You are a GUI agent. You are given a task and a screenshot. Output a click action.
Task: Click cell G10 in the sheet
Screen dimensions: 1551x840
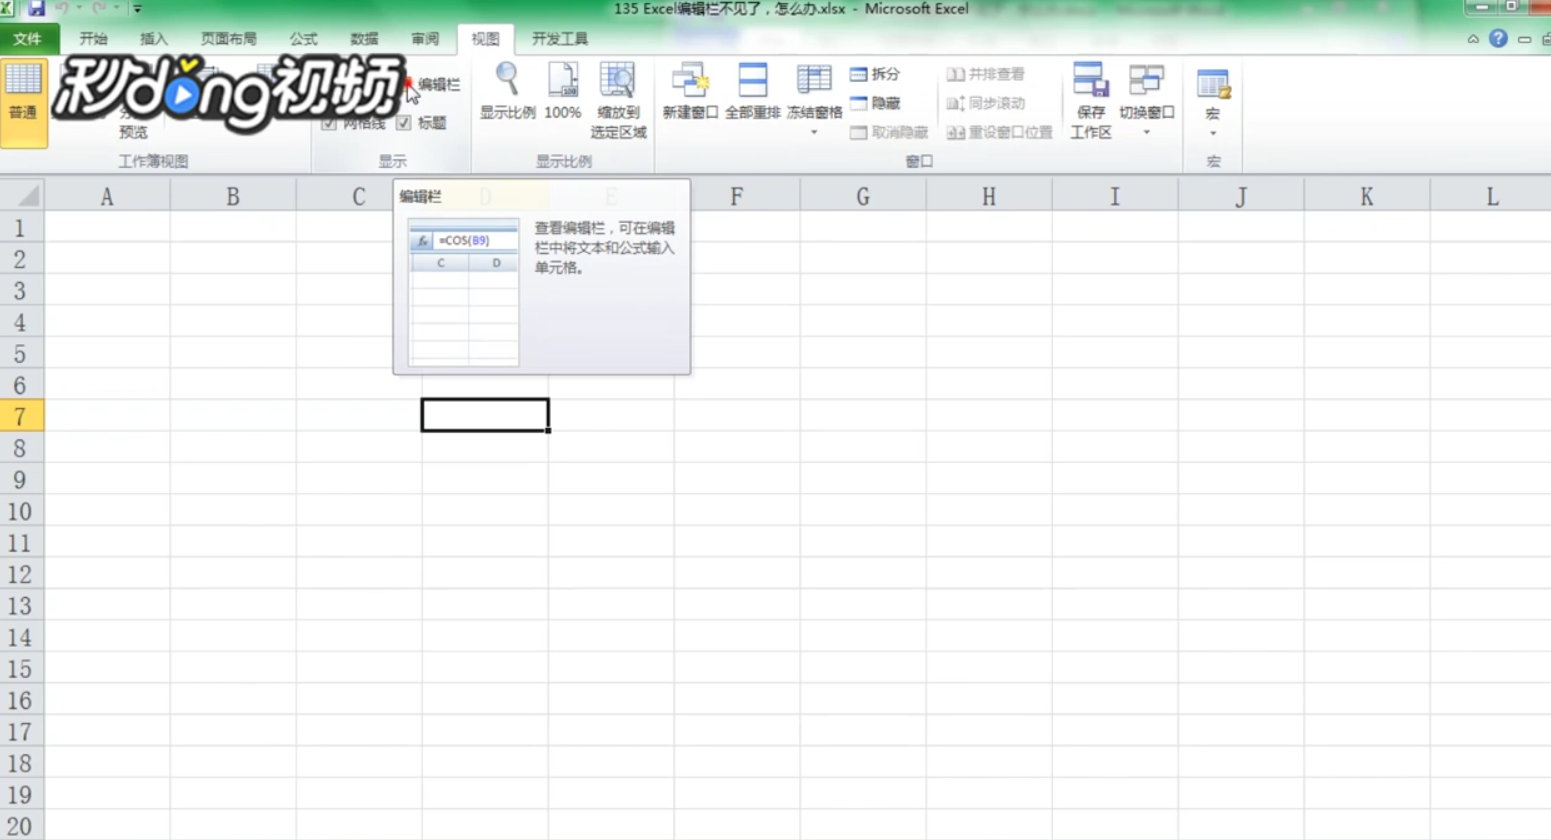click(863, 511)
